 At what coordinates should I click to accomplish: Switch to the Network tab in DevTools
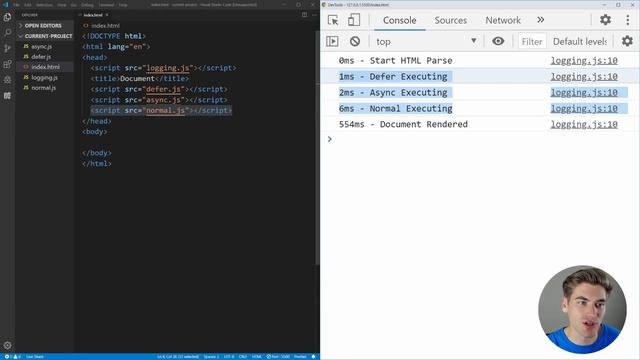503,20
